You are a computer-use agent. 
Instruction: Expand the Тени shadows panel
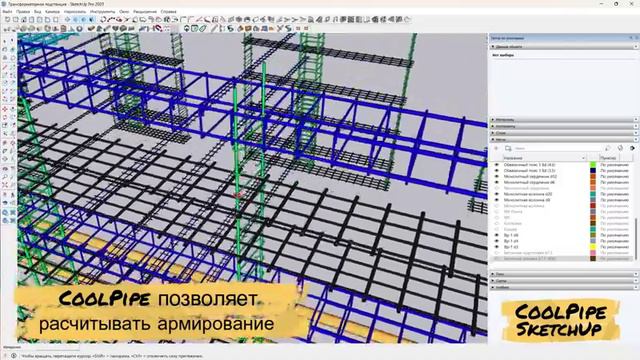point(564,274)
